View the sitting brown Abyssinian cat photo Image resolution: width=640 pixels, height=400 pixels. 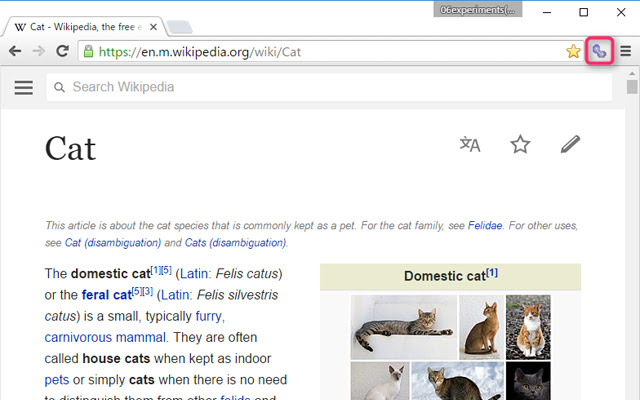[482, 327]
